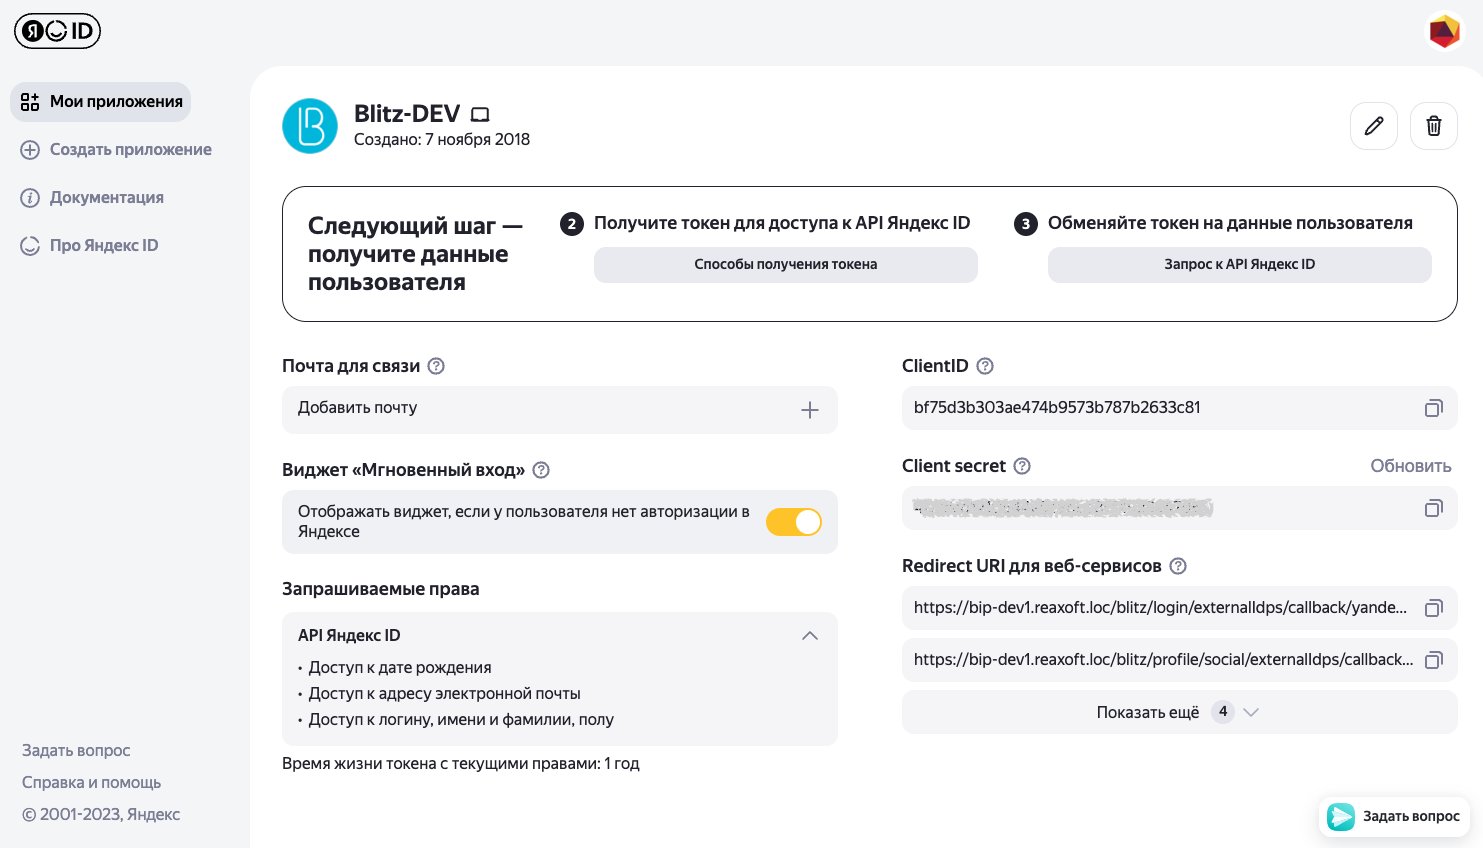The width and height of the screenshot is (1483, 848).
Task: Open the user avatar in top corner
Action: tap(1444, 31)
